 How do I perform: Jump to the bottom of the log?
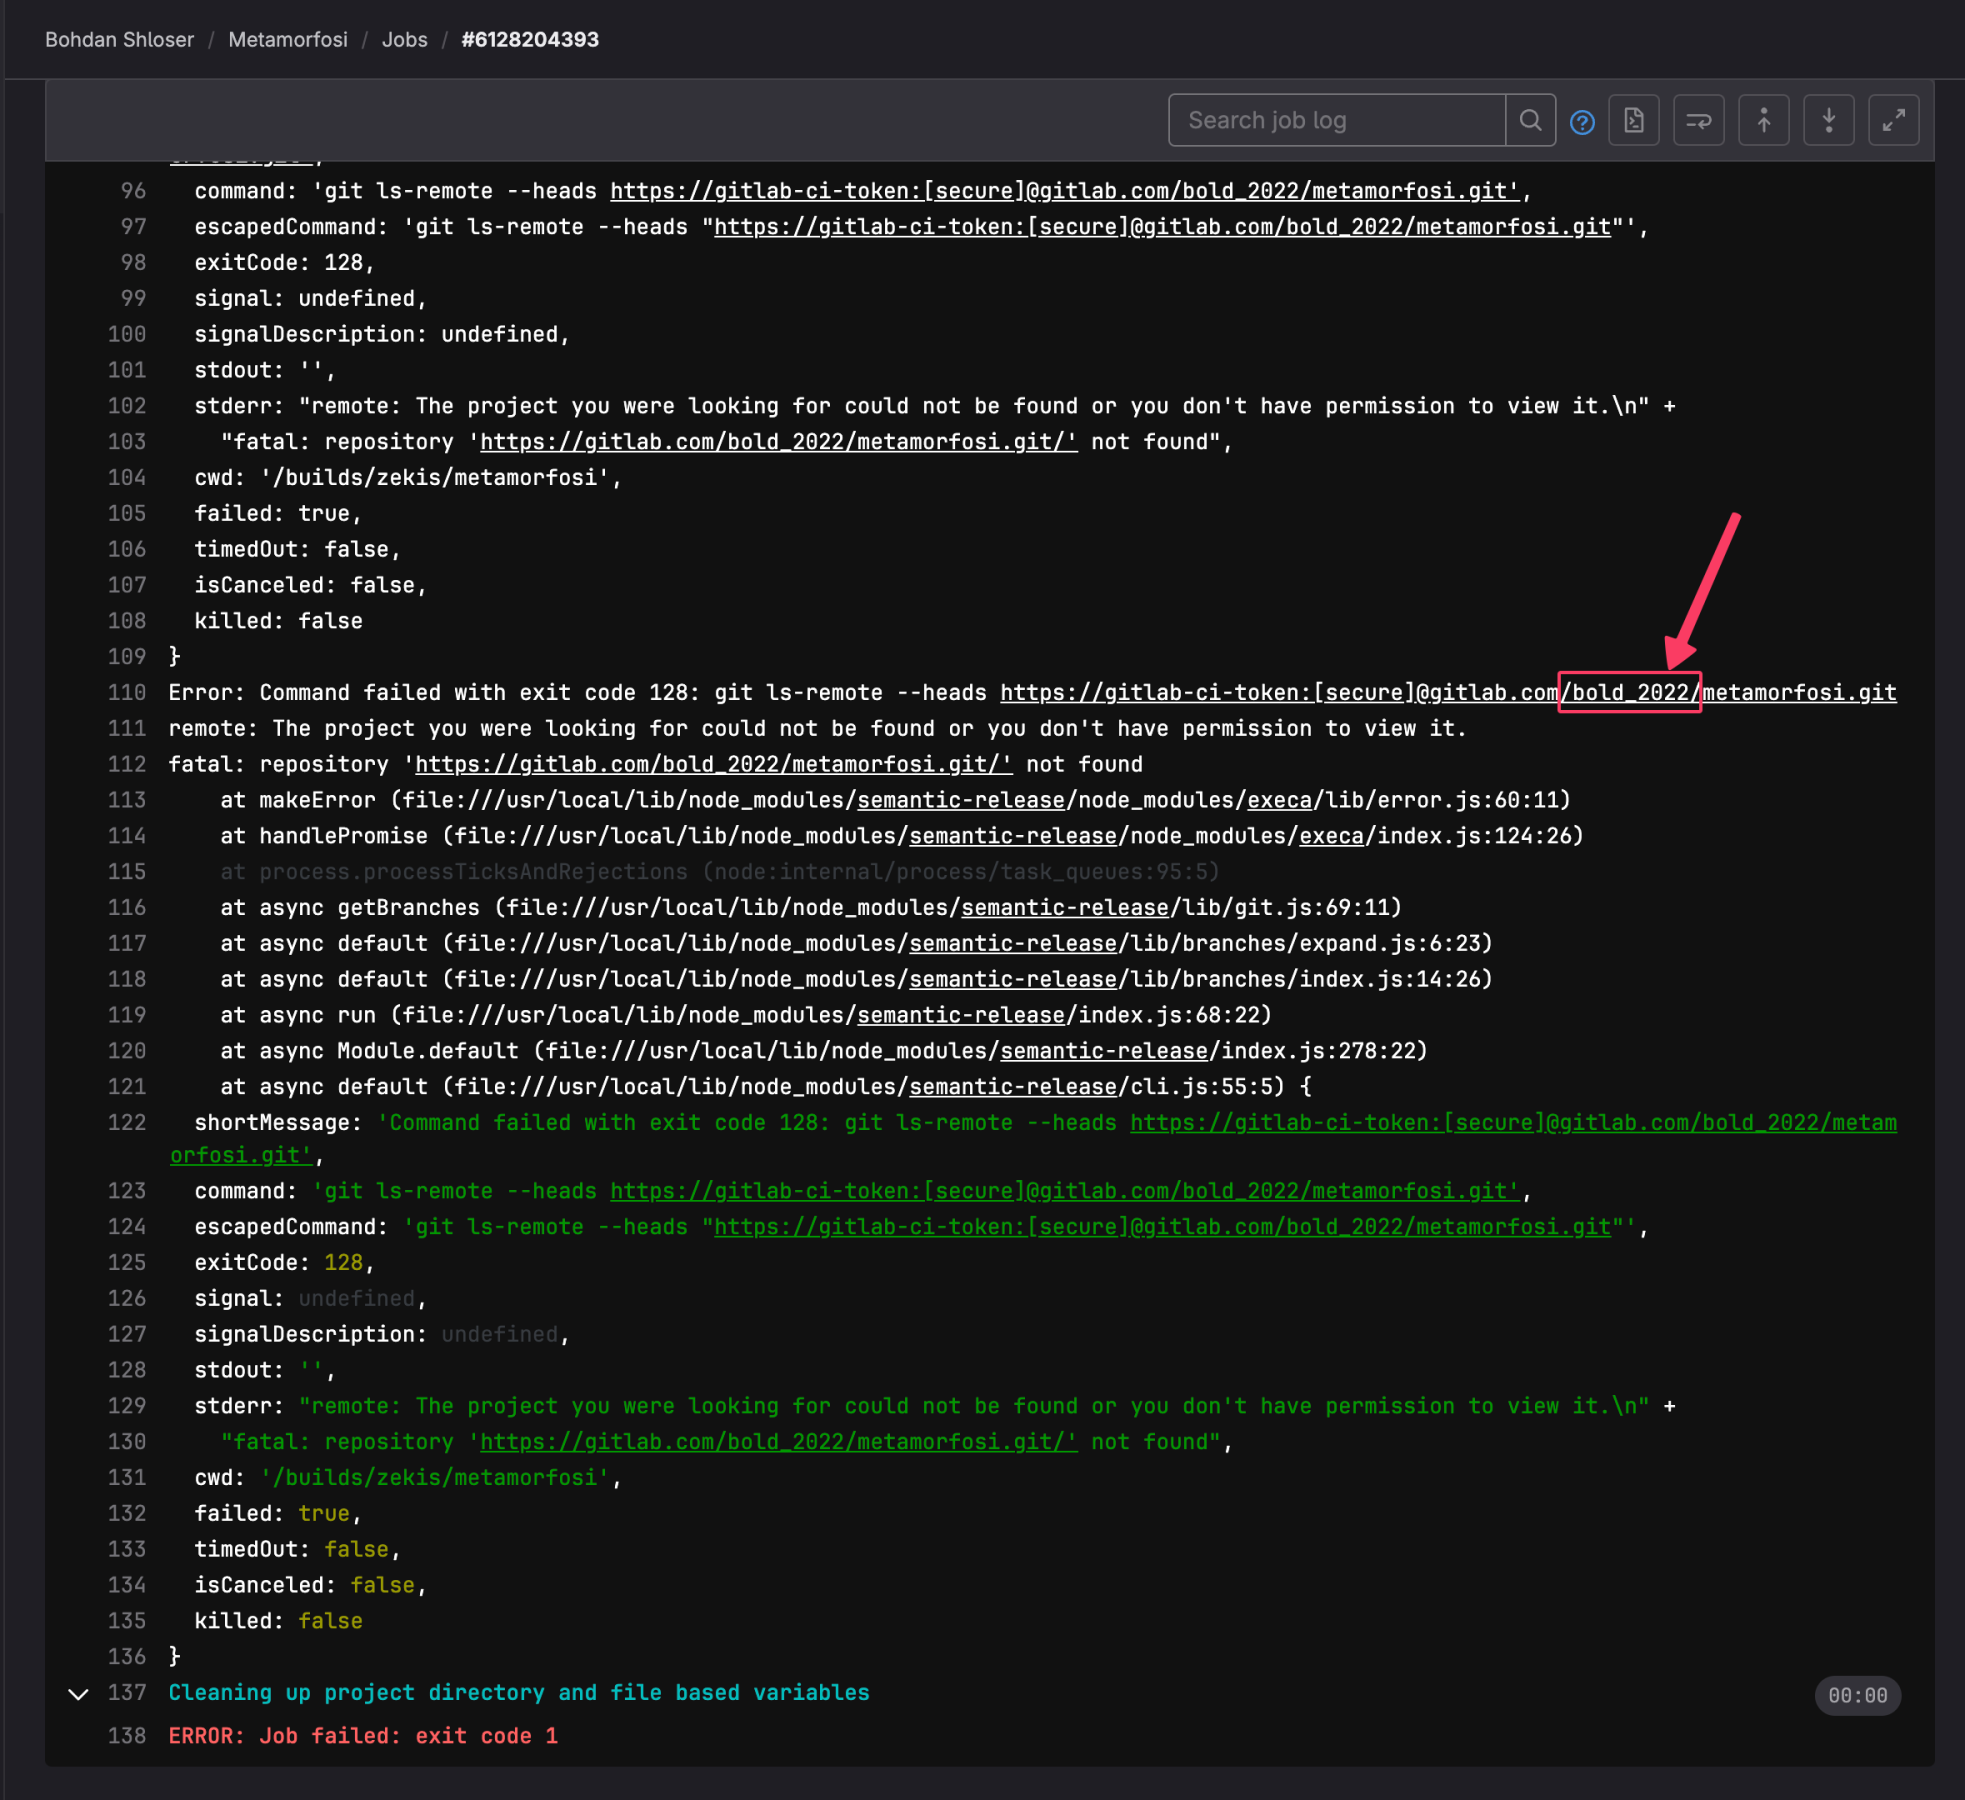(x=1829, y=121)
